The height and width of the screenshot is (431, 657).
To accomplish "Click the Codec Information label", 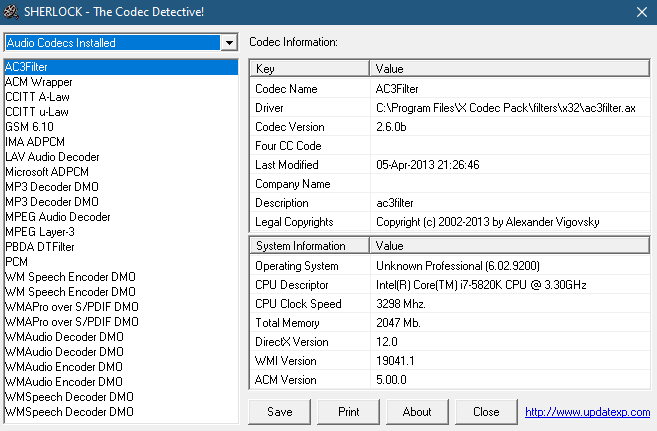I will click(293, 42).
